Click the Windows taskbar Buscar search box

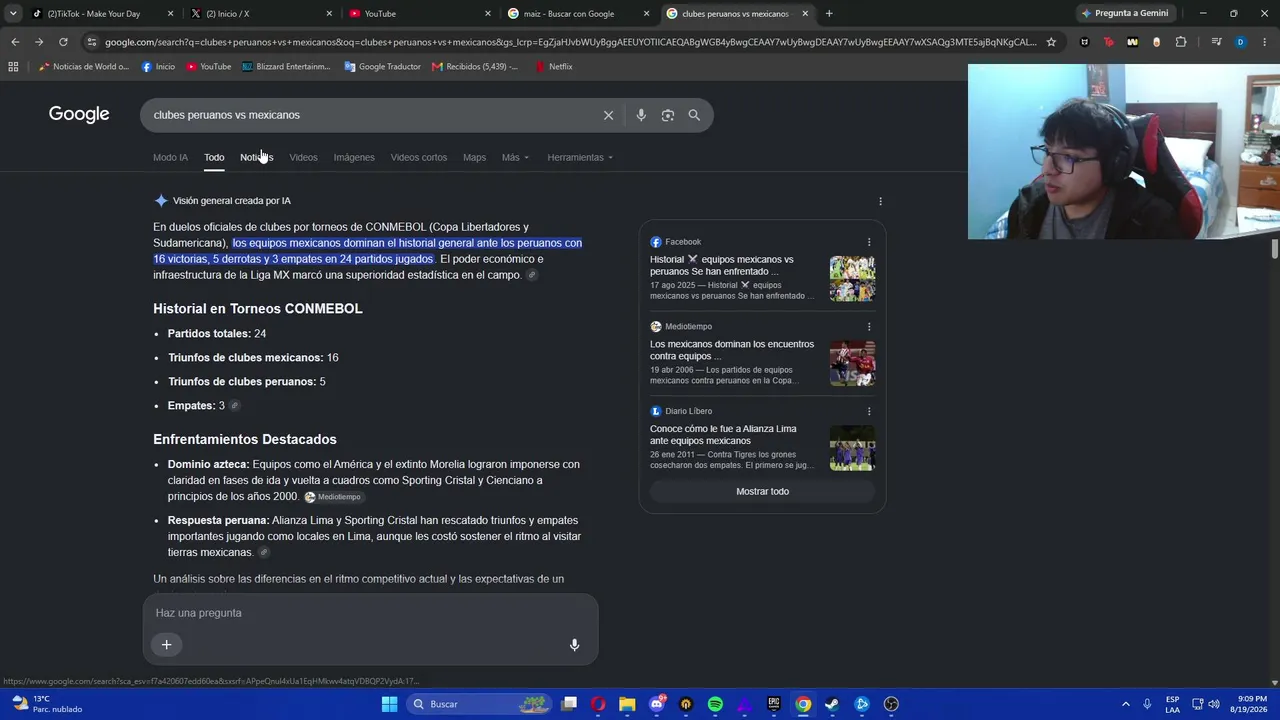[x=478, y=704]
